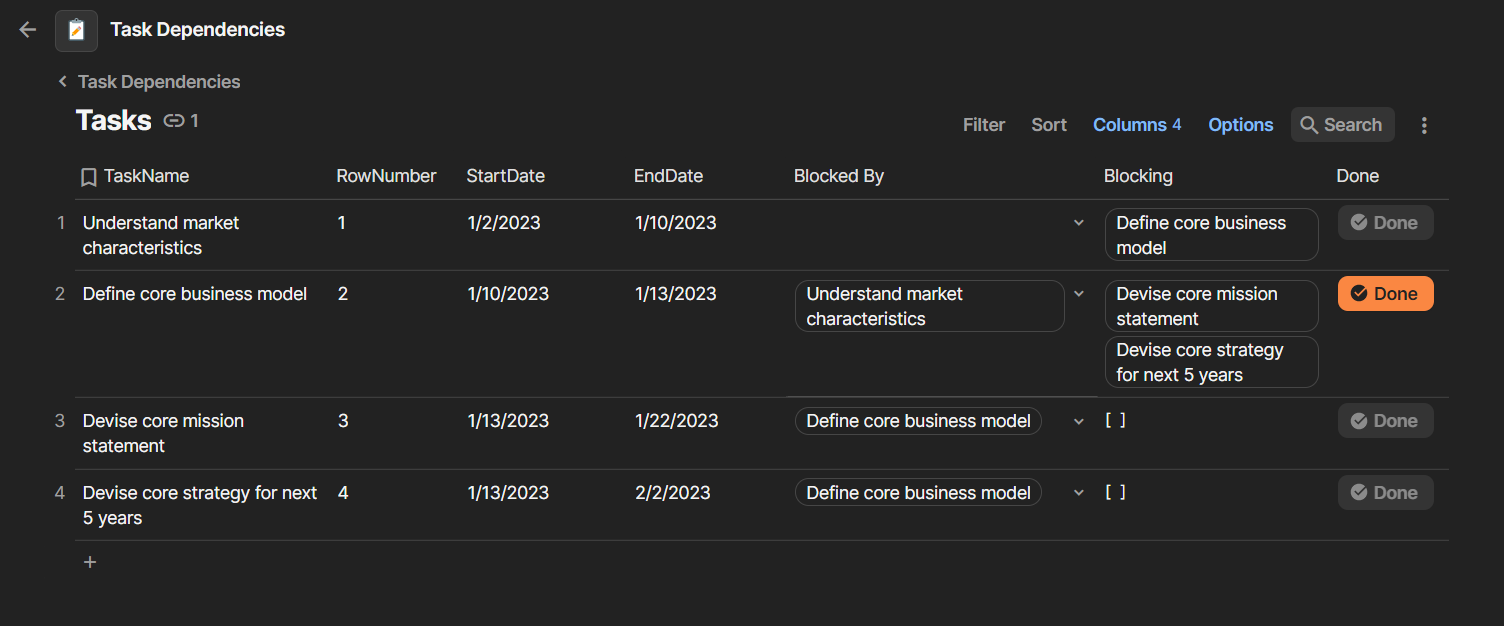Image resolution: width=1504 pixels, height=626 pixels.
Task: Open the three-dot more options menu
Action: click(x=1424, y=125)
